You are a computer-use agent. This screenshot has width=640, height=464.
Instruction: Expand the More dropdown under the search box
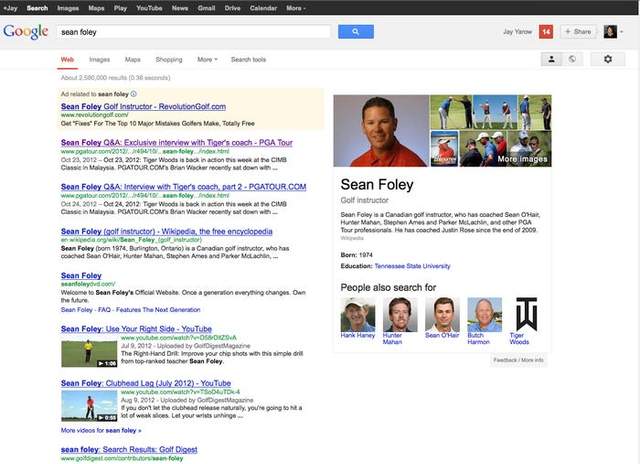(x=205, y=60)
